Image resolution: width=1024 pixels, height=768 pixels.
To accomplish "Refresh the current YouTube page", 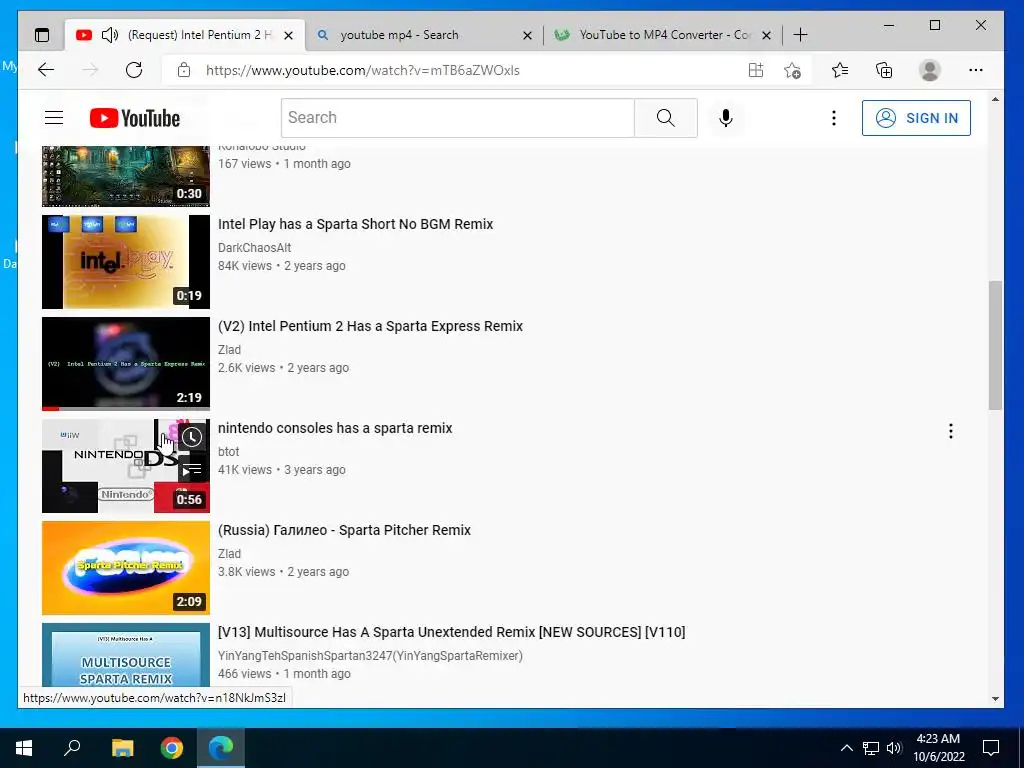I will click(x=134, y=70).
